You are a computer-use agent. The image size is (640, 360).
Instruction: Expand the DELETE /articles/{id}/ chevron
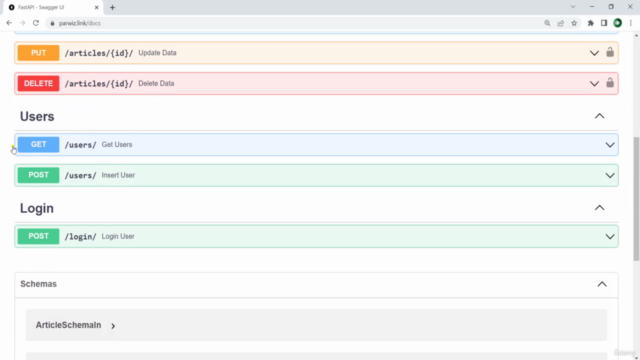594,84
